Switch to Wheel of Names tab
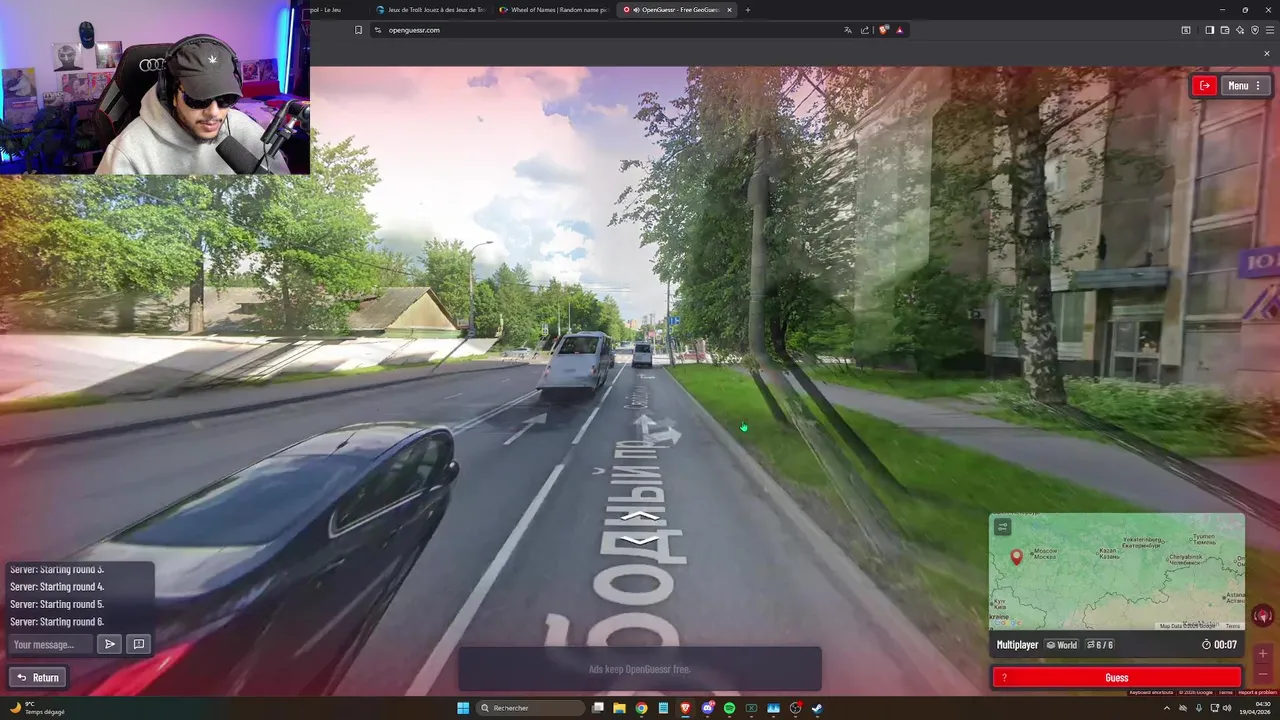The image size is (1280, 720). [x=553, y=9]
